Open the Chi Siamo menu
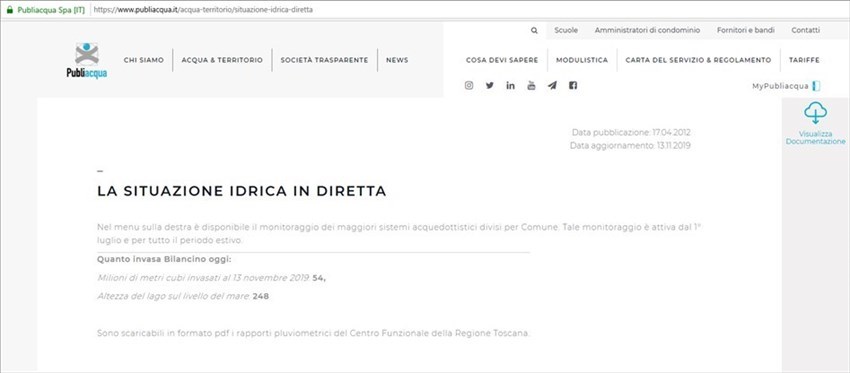 [144, 60]
